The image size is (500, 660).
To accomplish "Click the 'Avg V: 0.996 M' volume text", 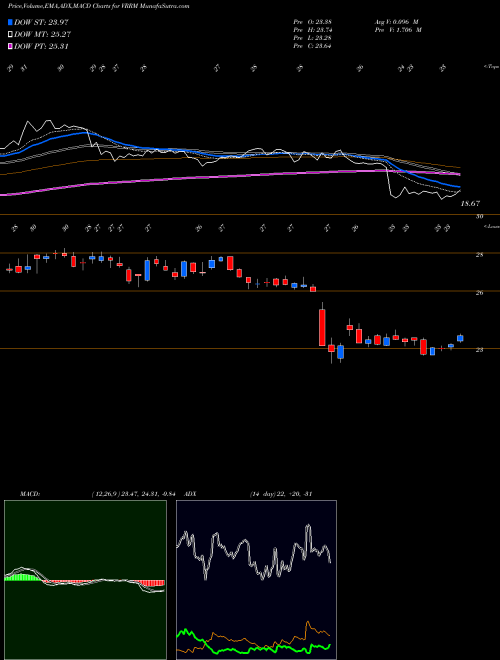I will [x=396, y=21].
